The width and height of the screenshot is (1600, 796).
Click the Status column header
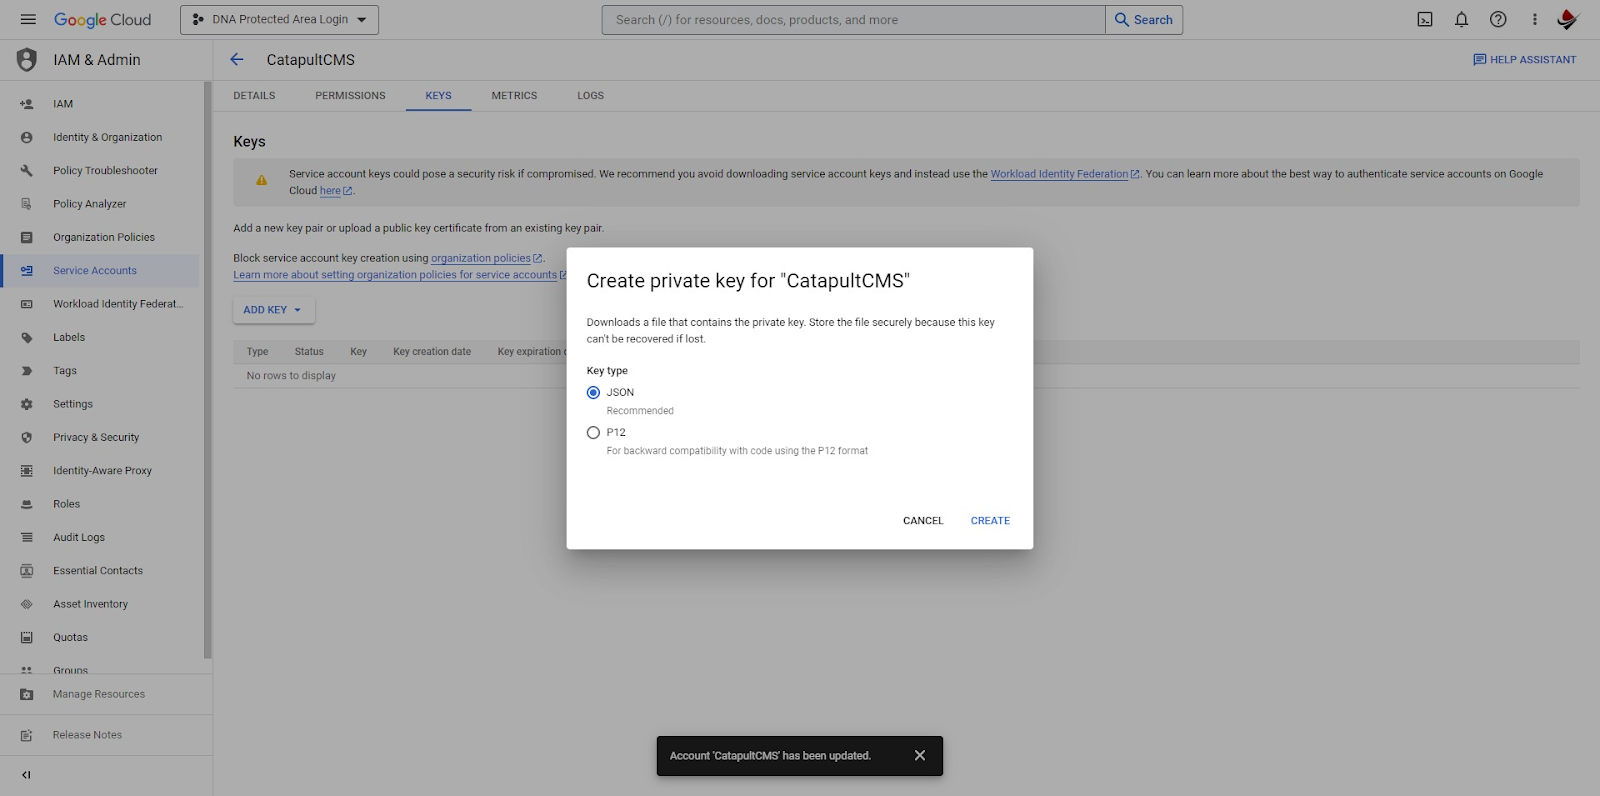[x=309, y=352]
